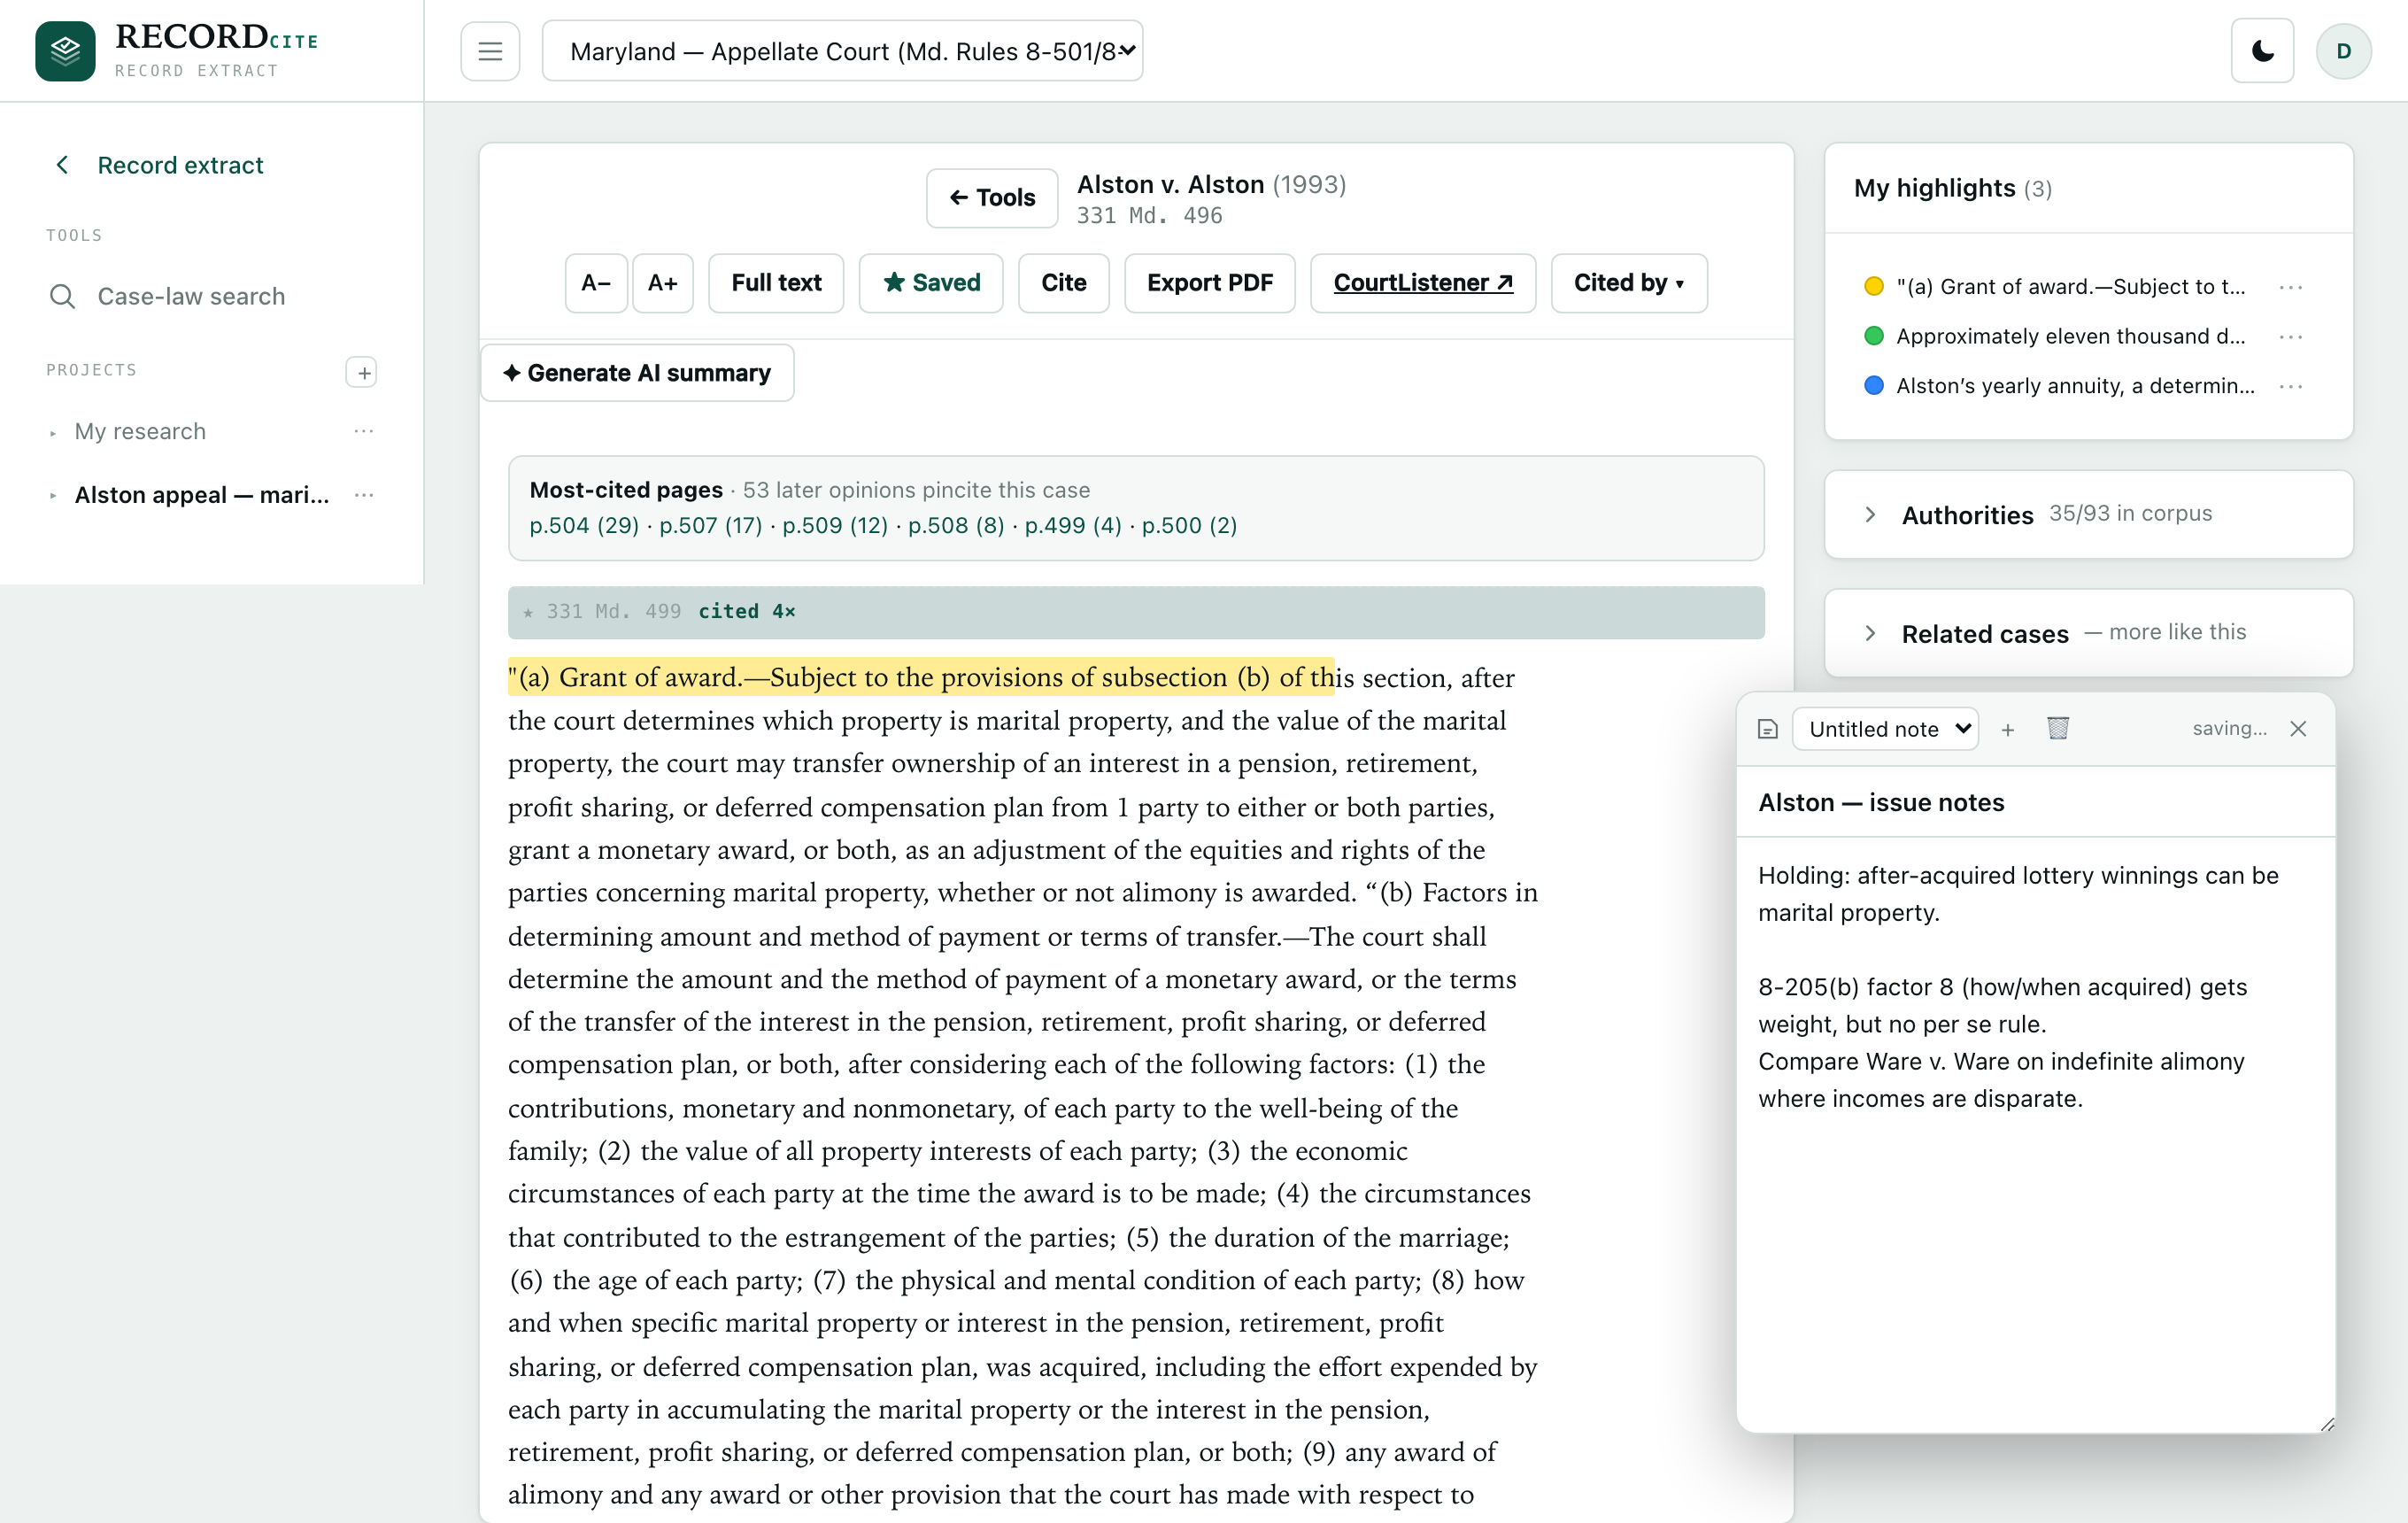Open the jurisdiction court rules dropdown
Viewport: 2408px width, 1523px height.
pos(842,51)
